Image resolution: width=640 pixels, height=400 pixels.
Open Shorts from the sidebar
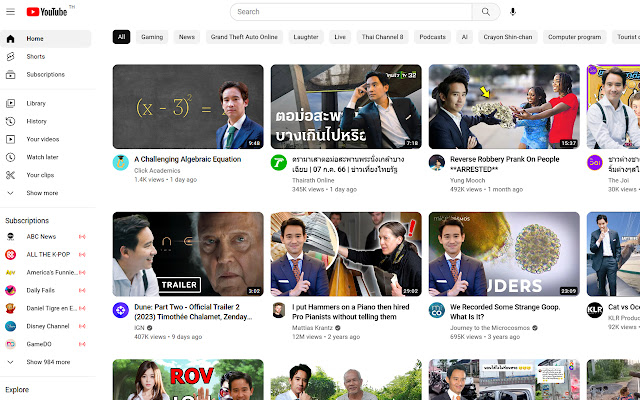click(35, 56)
